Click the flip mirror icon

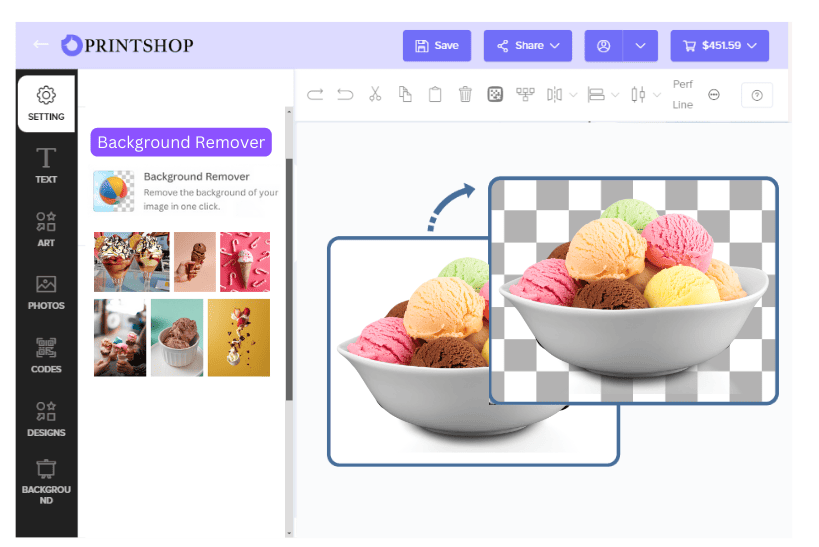555,95
